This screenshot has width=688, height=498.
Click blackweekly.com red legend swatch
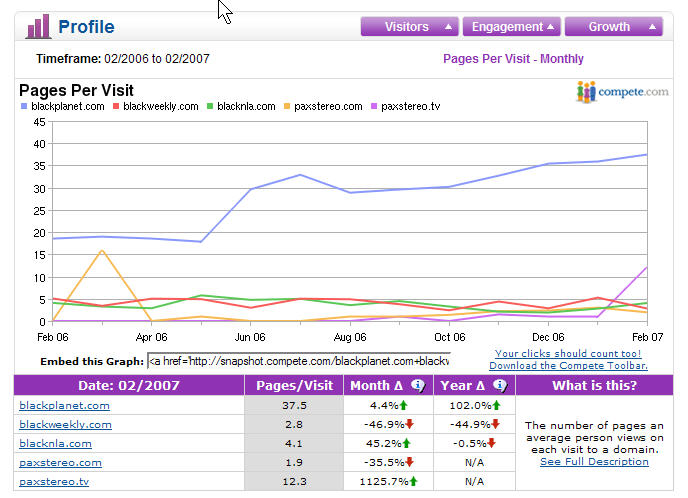pyautogui.click(x=116, y=106)
